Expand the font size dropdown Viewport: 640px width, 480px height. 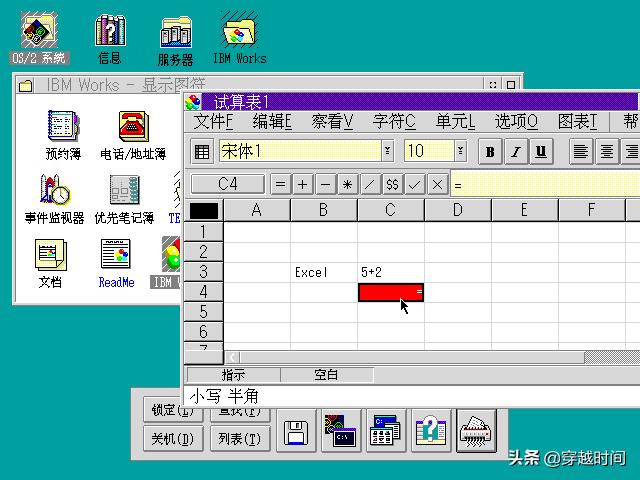point(460,151)
